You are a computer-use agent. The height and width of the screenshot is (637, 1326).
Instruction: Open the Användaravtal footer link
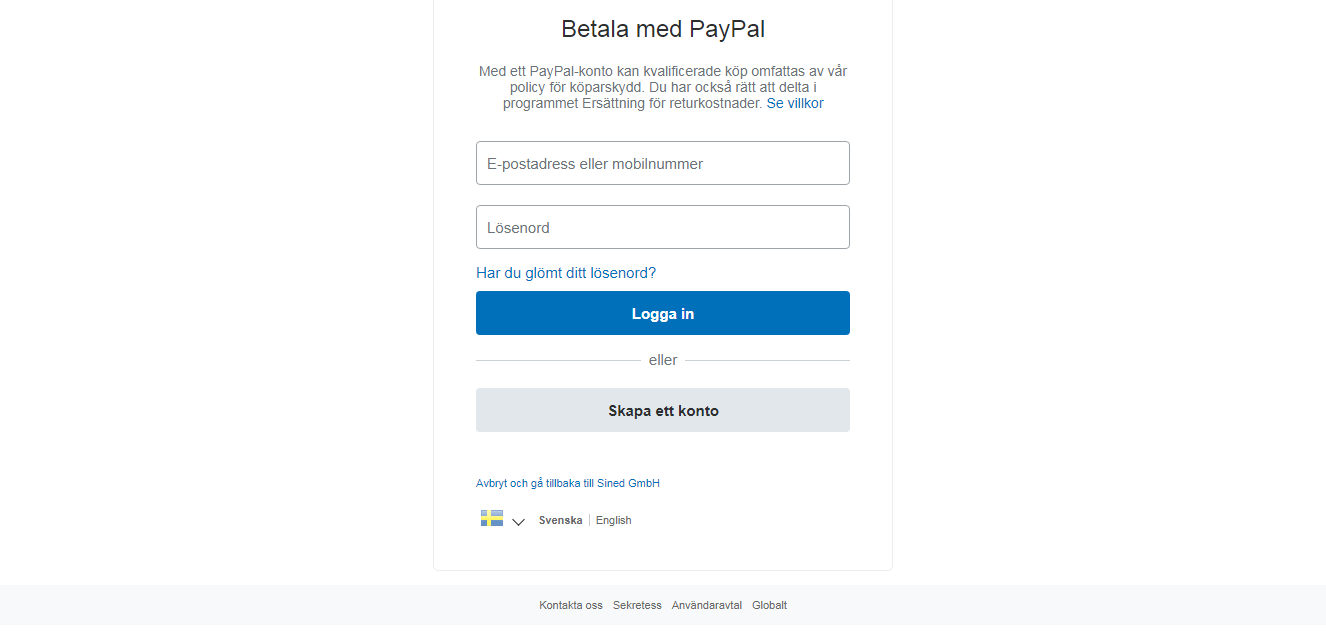coord(707,605)
